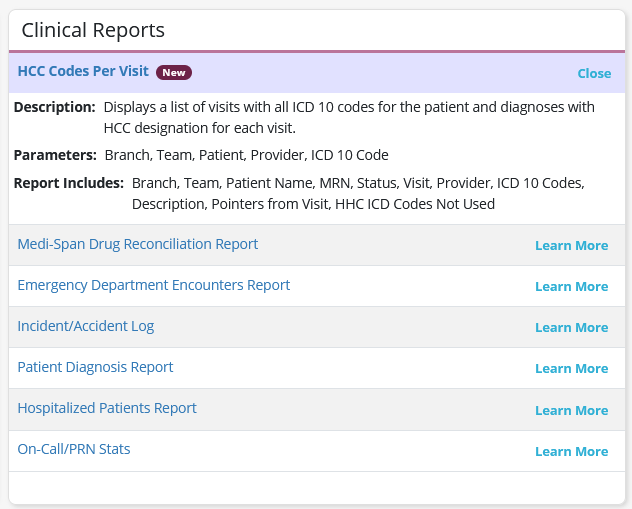Screen dimensions: 632x509
Task: Open the On-Call/PRN Stats report
Action: tap(74, 449)
